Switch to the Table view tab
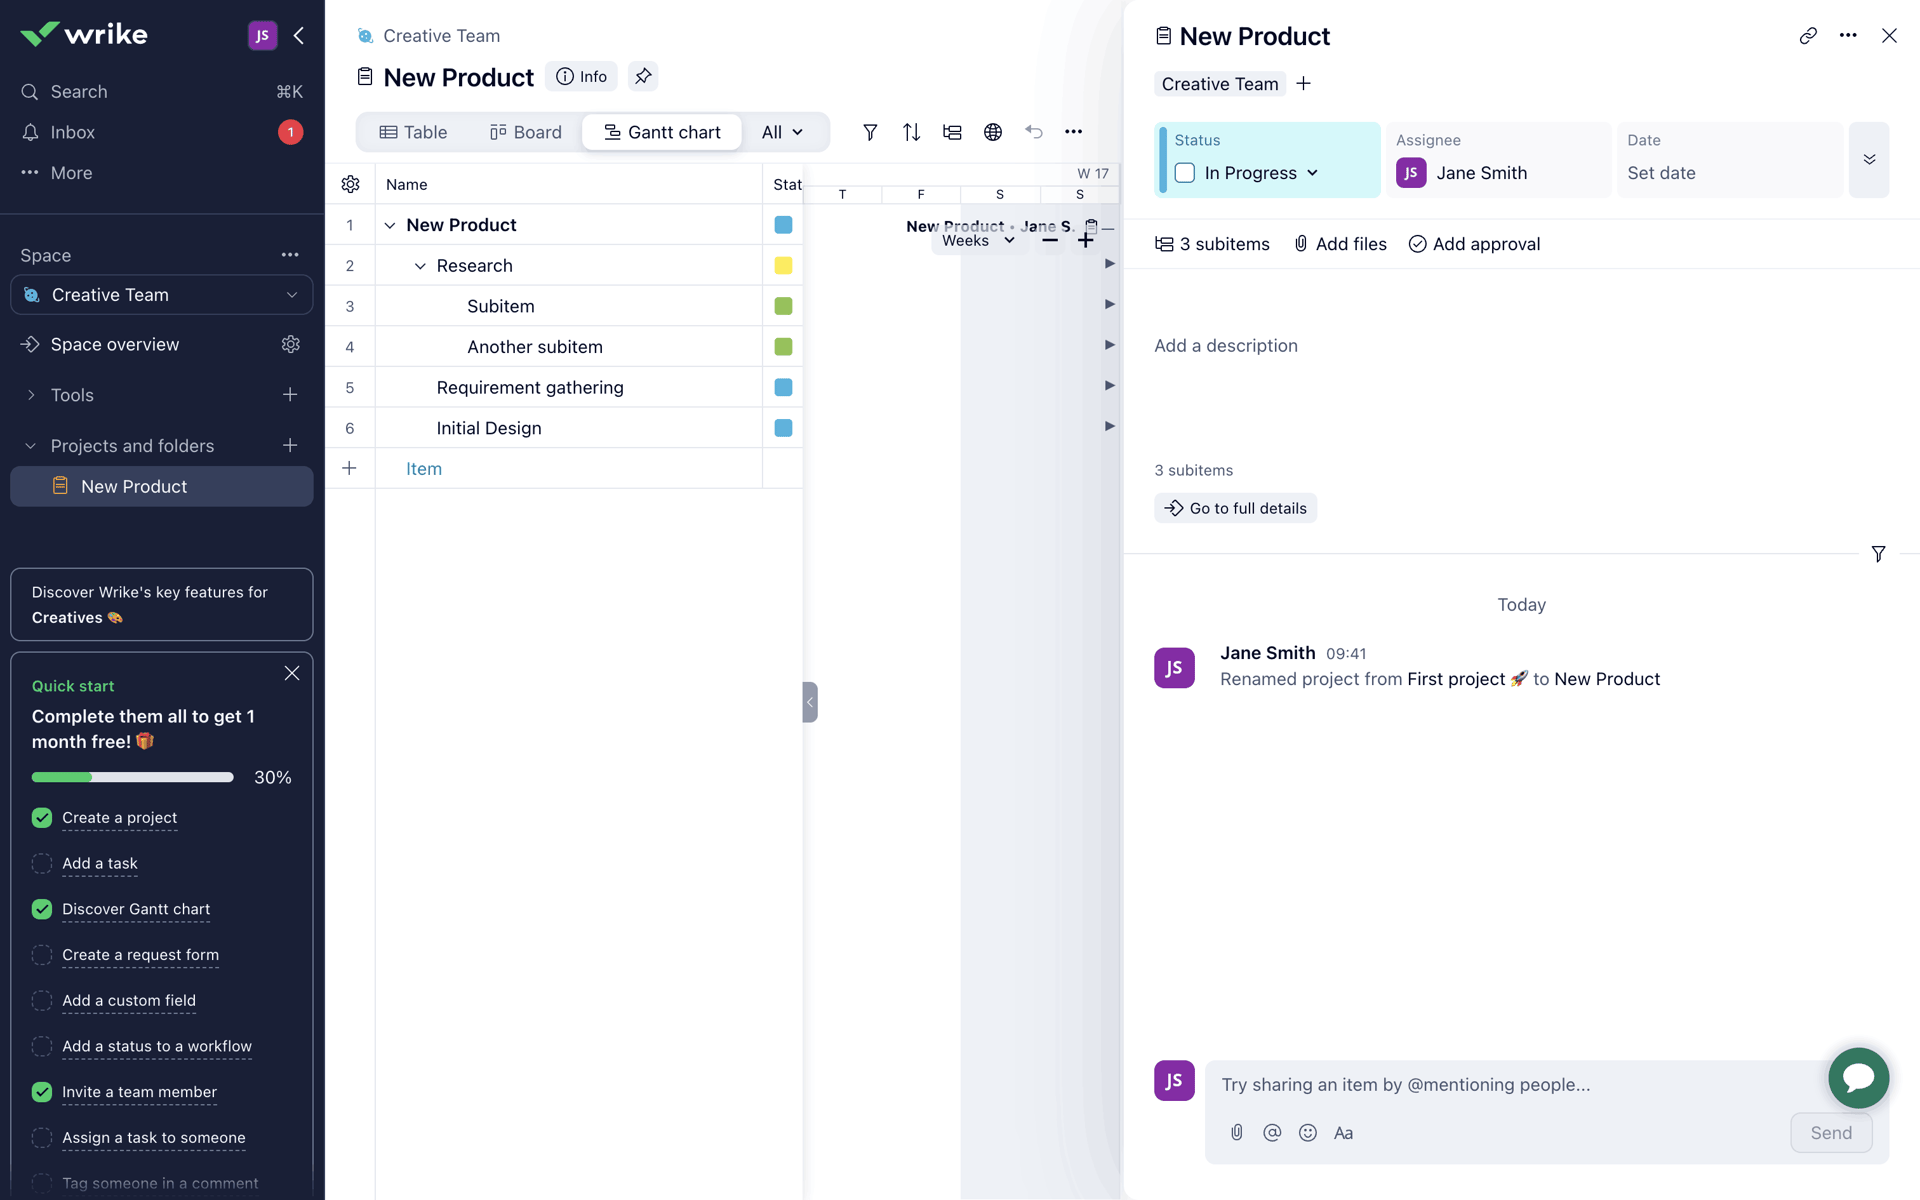 pos(413,132)
